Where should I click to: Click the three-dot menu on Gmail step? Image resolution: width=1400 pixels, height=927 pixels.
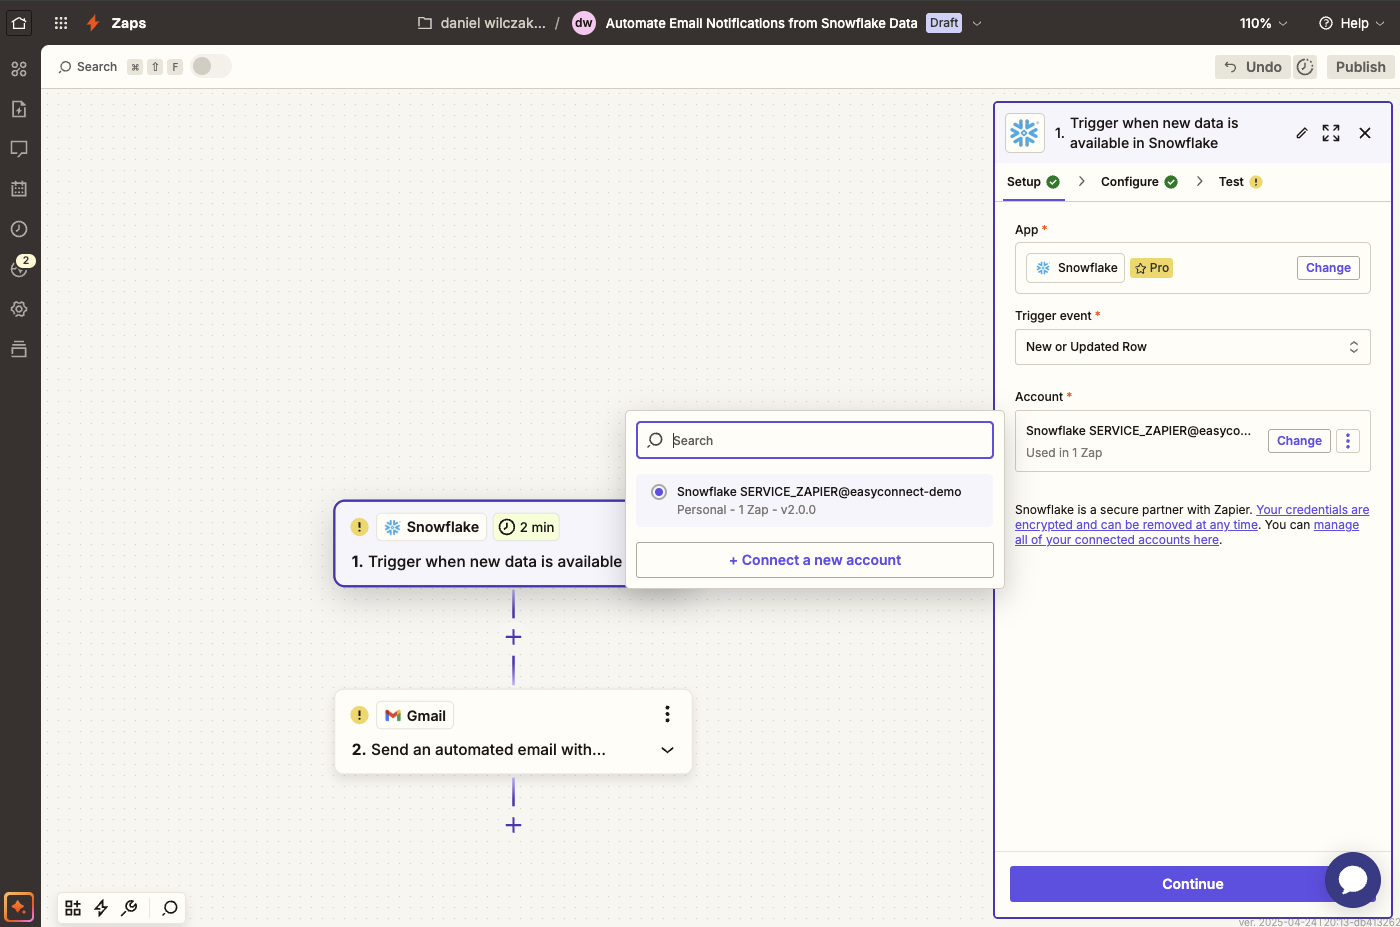click(667, 714)
